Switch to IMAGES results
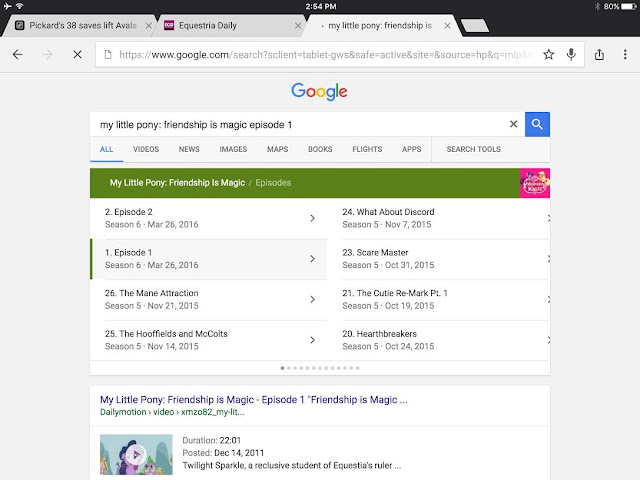The image size is (640, 480). (233, 149)
